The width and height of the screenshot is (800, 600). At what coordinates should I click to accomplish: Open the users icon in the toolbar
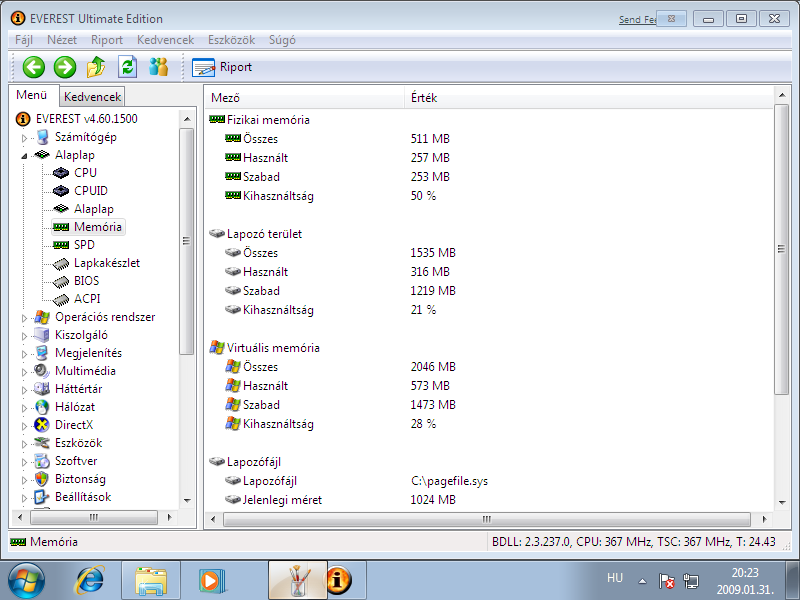[x=159, y=67]
